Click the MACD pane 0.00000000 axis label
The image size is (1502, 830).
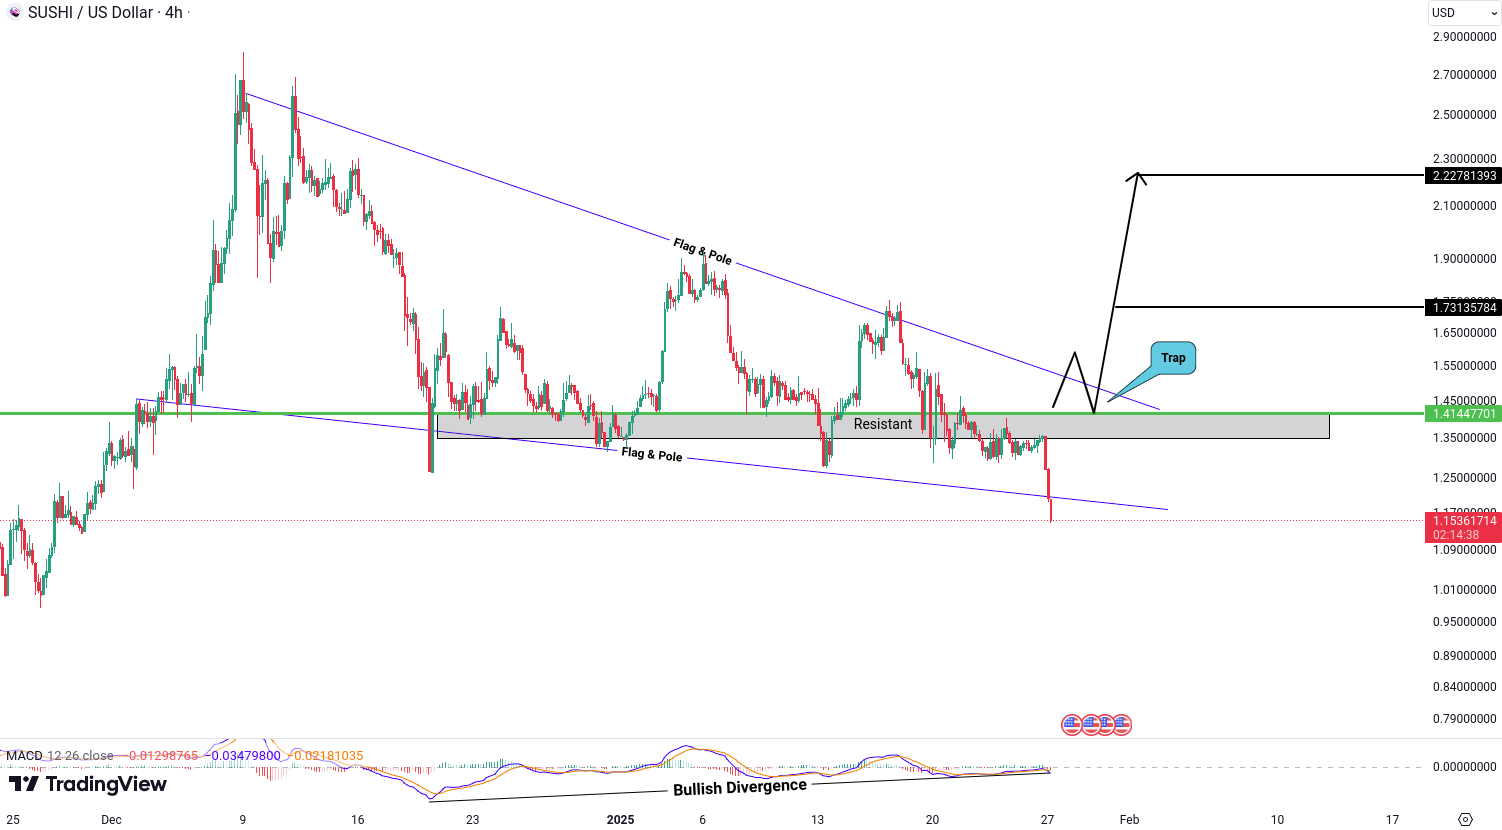click(1464, 767)
